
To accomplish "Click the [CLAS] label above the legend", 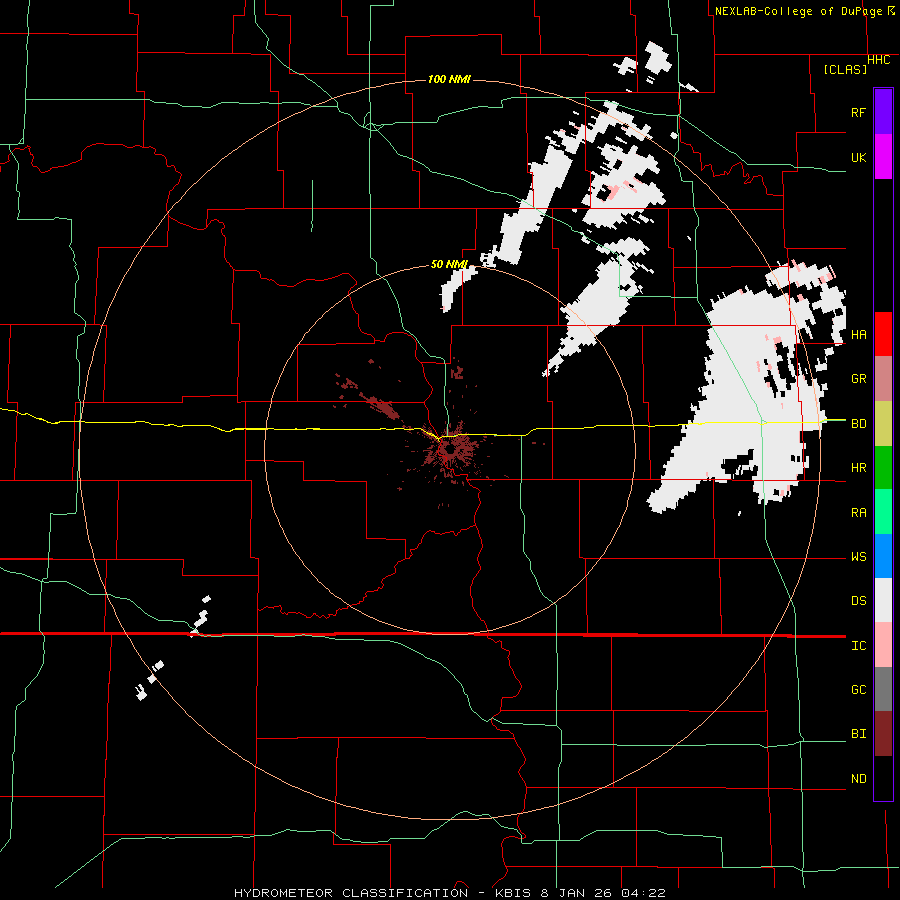I will coord(845,69).
